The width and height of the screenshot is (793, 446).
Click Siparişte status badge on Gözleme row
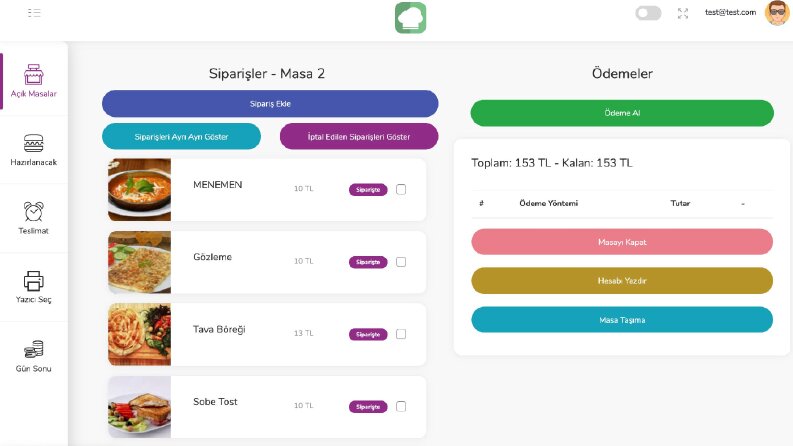coord(368,262)
